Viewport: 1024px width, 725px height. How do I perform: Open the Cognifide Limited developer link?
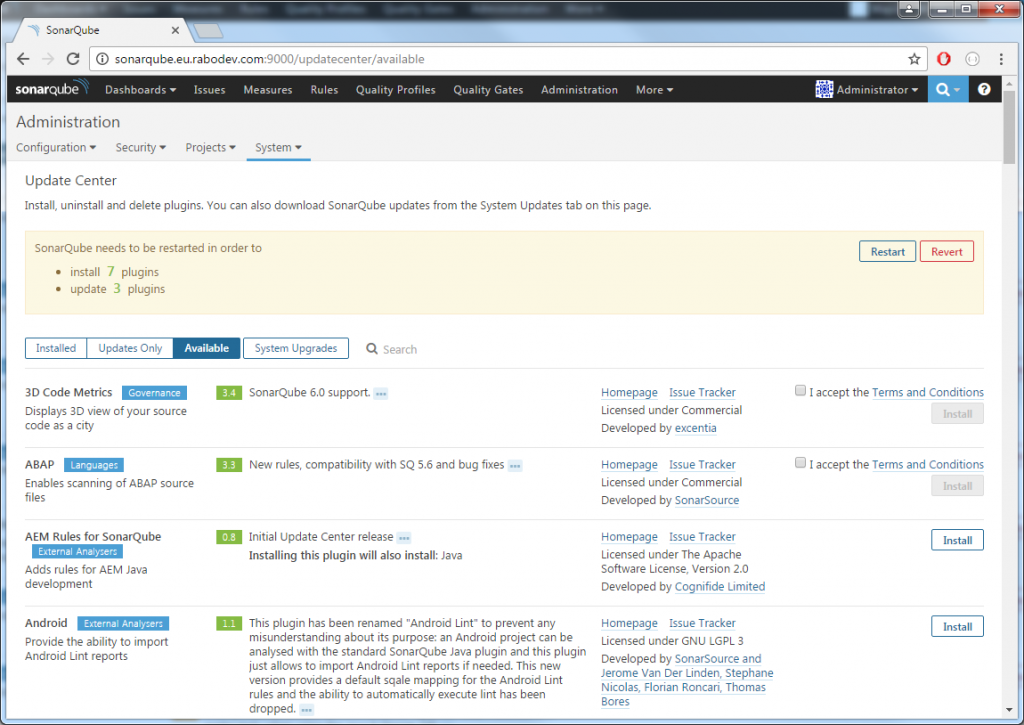point(720,587)
